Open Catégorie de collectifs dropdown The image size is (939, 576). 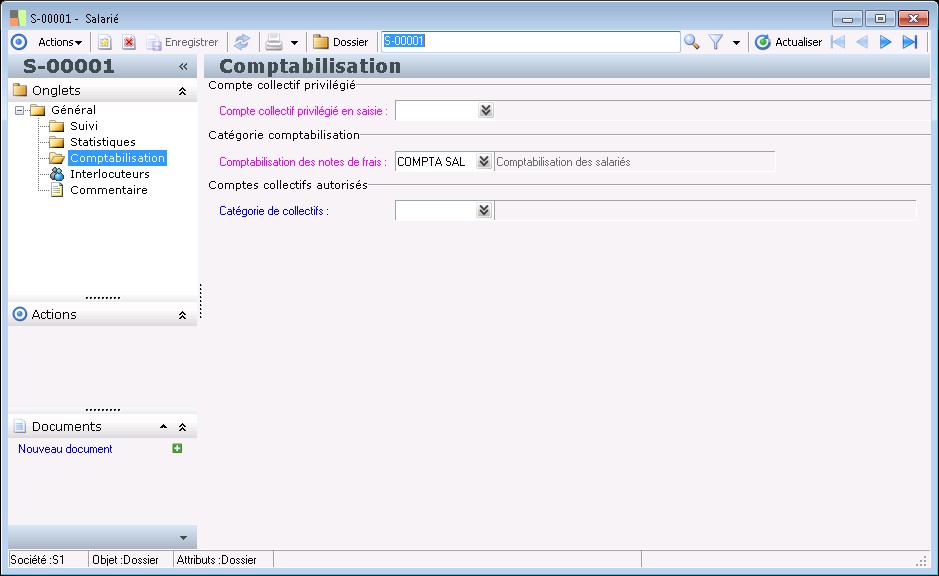tap(484, 210)
